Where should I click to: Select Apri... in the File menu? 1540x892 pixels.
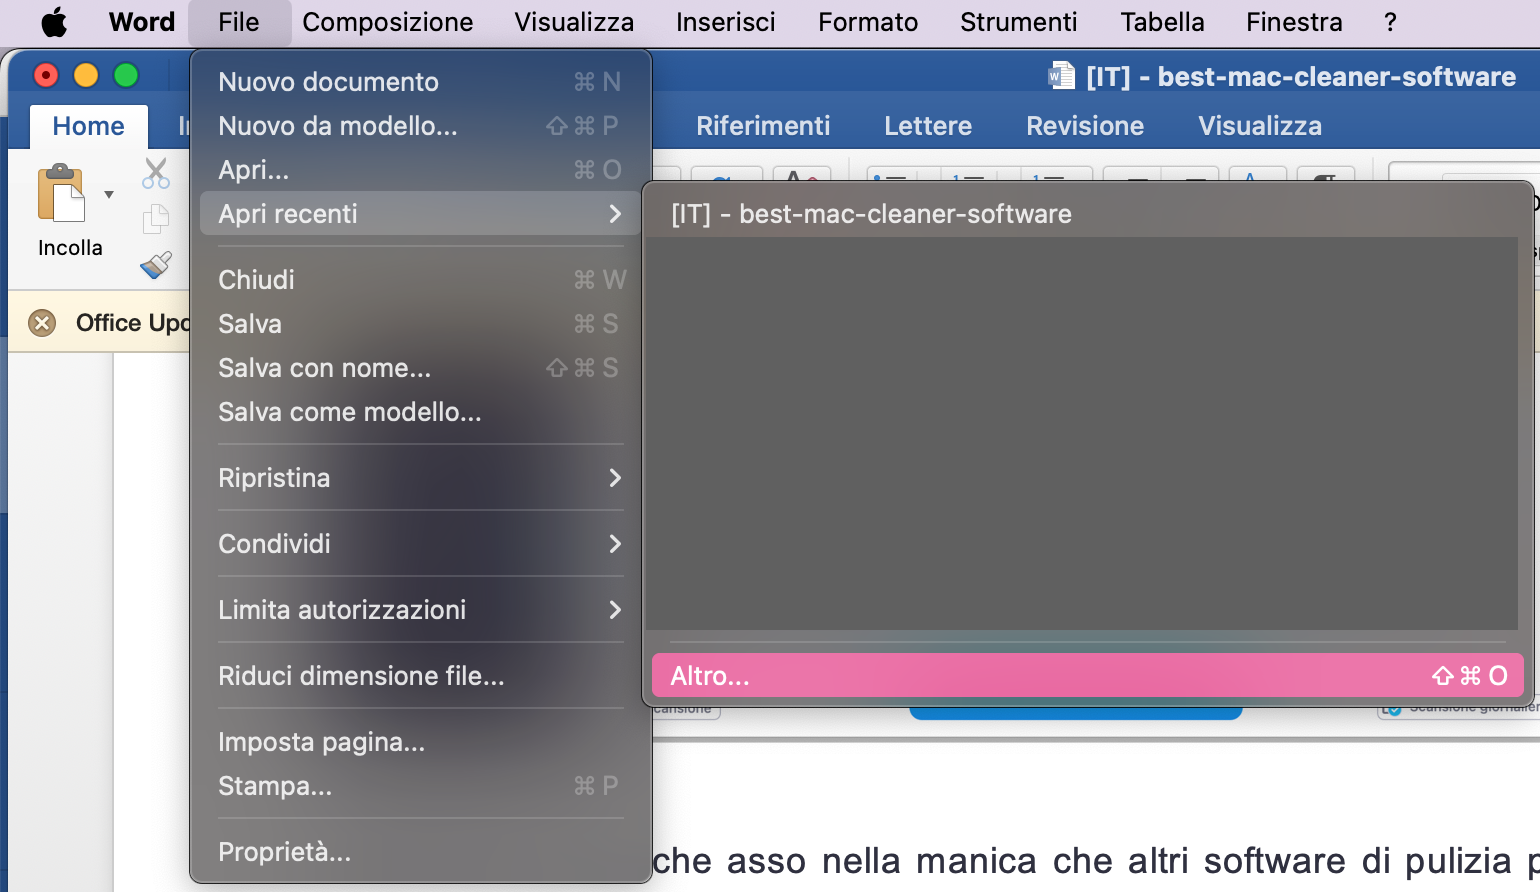[x=420, y=170]
